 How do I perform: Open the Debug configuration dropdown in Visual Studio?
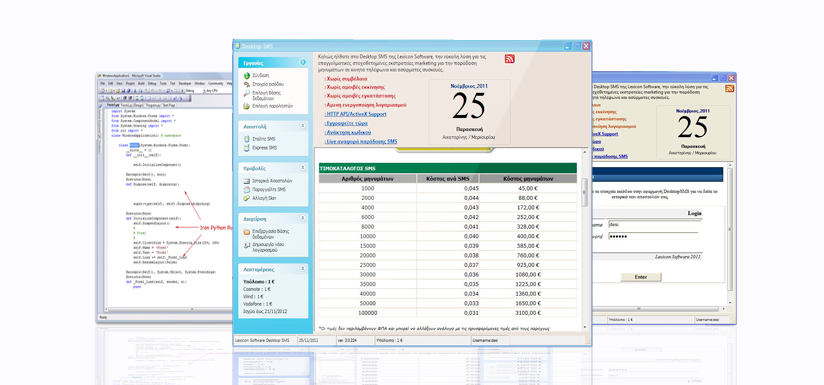pyautogui.click(x=195, y=91)
